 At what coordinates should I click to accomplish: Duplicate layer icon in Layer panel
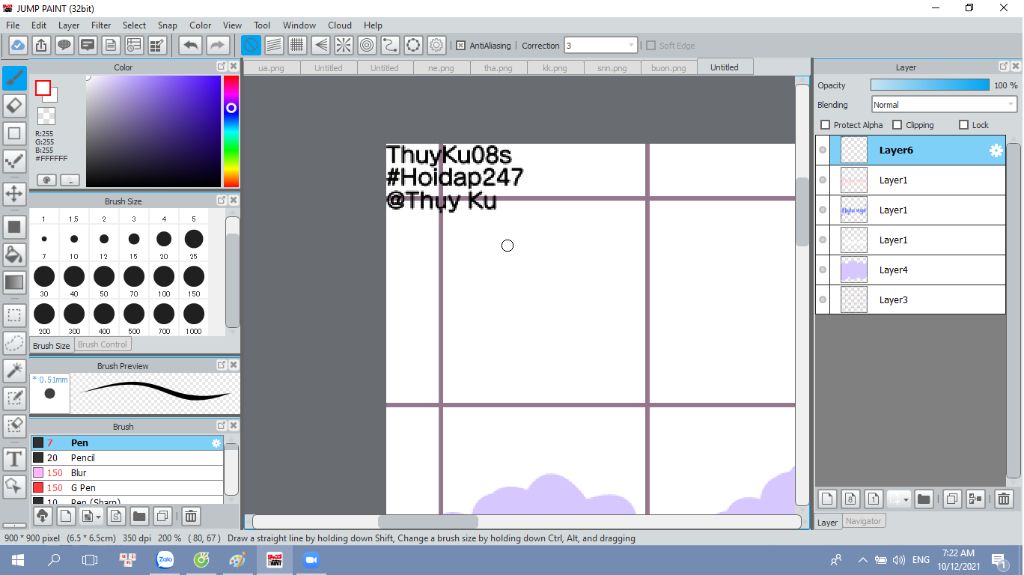click(952, 499)
